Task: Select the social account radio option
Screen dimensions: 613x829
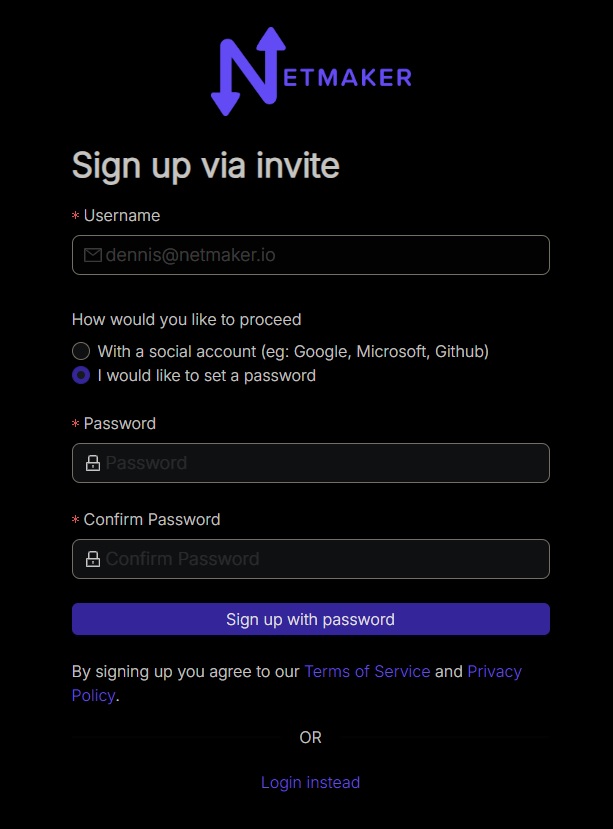Action: 81,351
